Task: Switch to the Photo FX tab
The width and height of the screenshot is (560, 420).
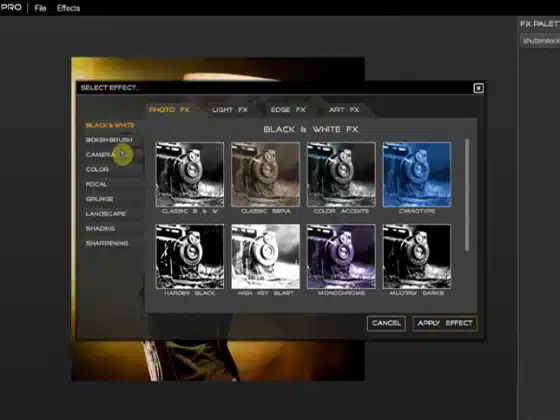Action: (169, 110)
